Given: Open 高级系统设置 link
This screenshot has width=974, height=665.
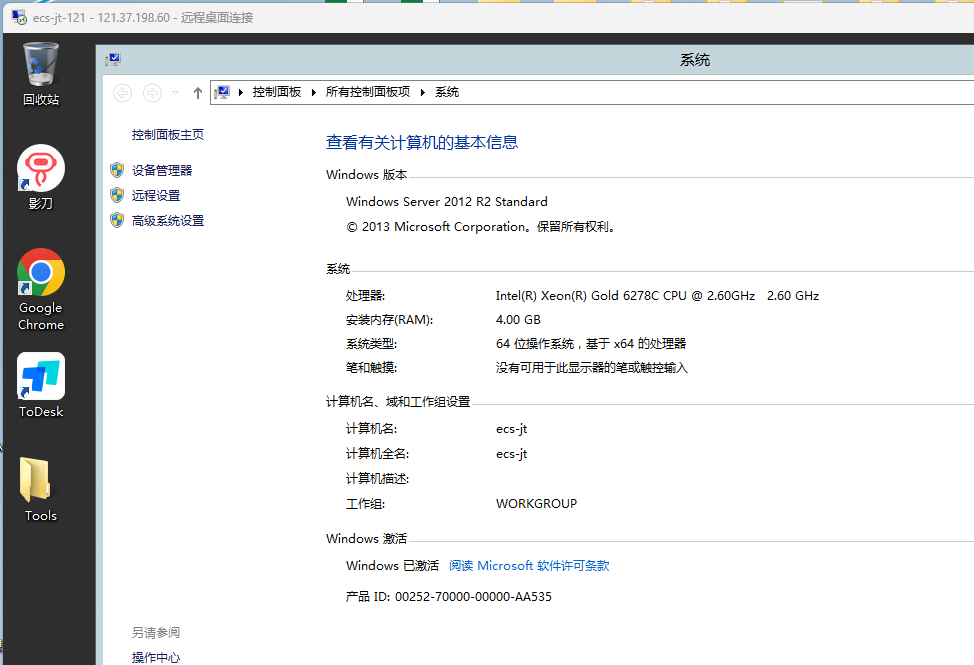Looking at the screenshot, I should coord(168,220).
